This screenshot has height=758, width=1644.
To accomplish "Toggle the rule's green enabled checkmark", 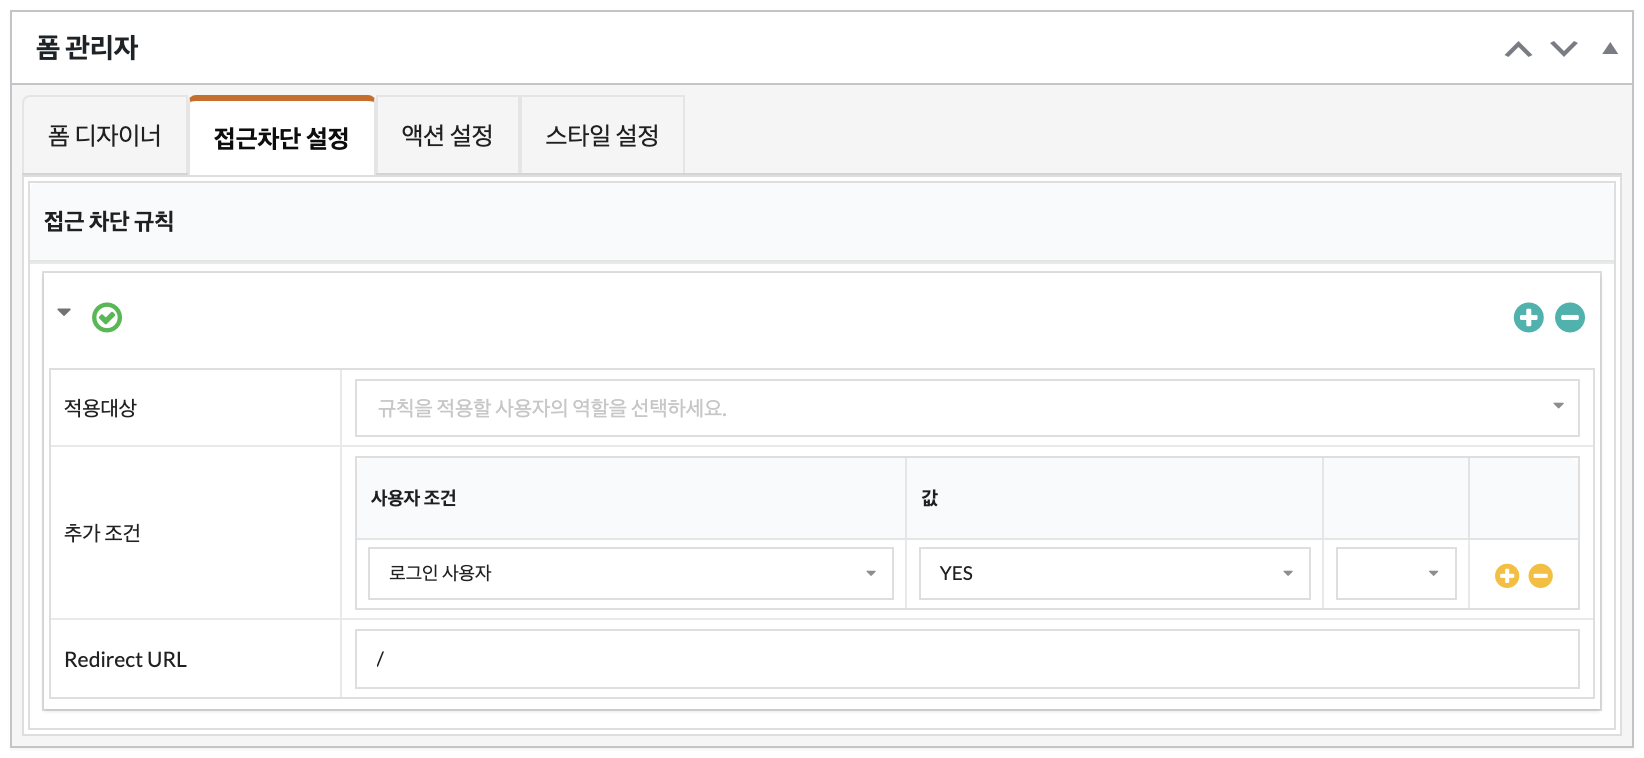I will point(107,318).
